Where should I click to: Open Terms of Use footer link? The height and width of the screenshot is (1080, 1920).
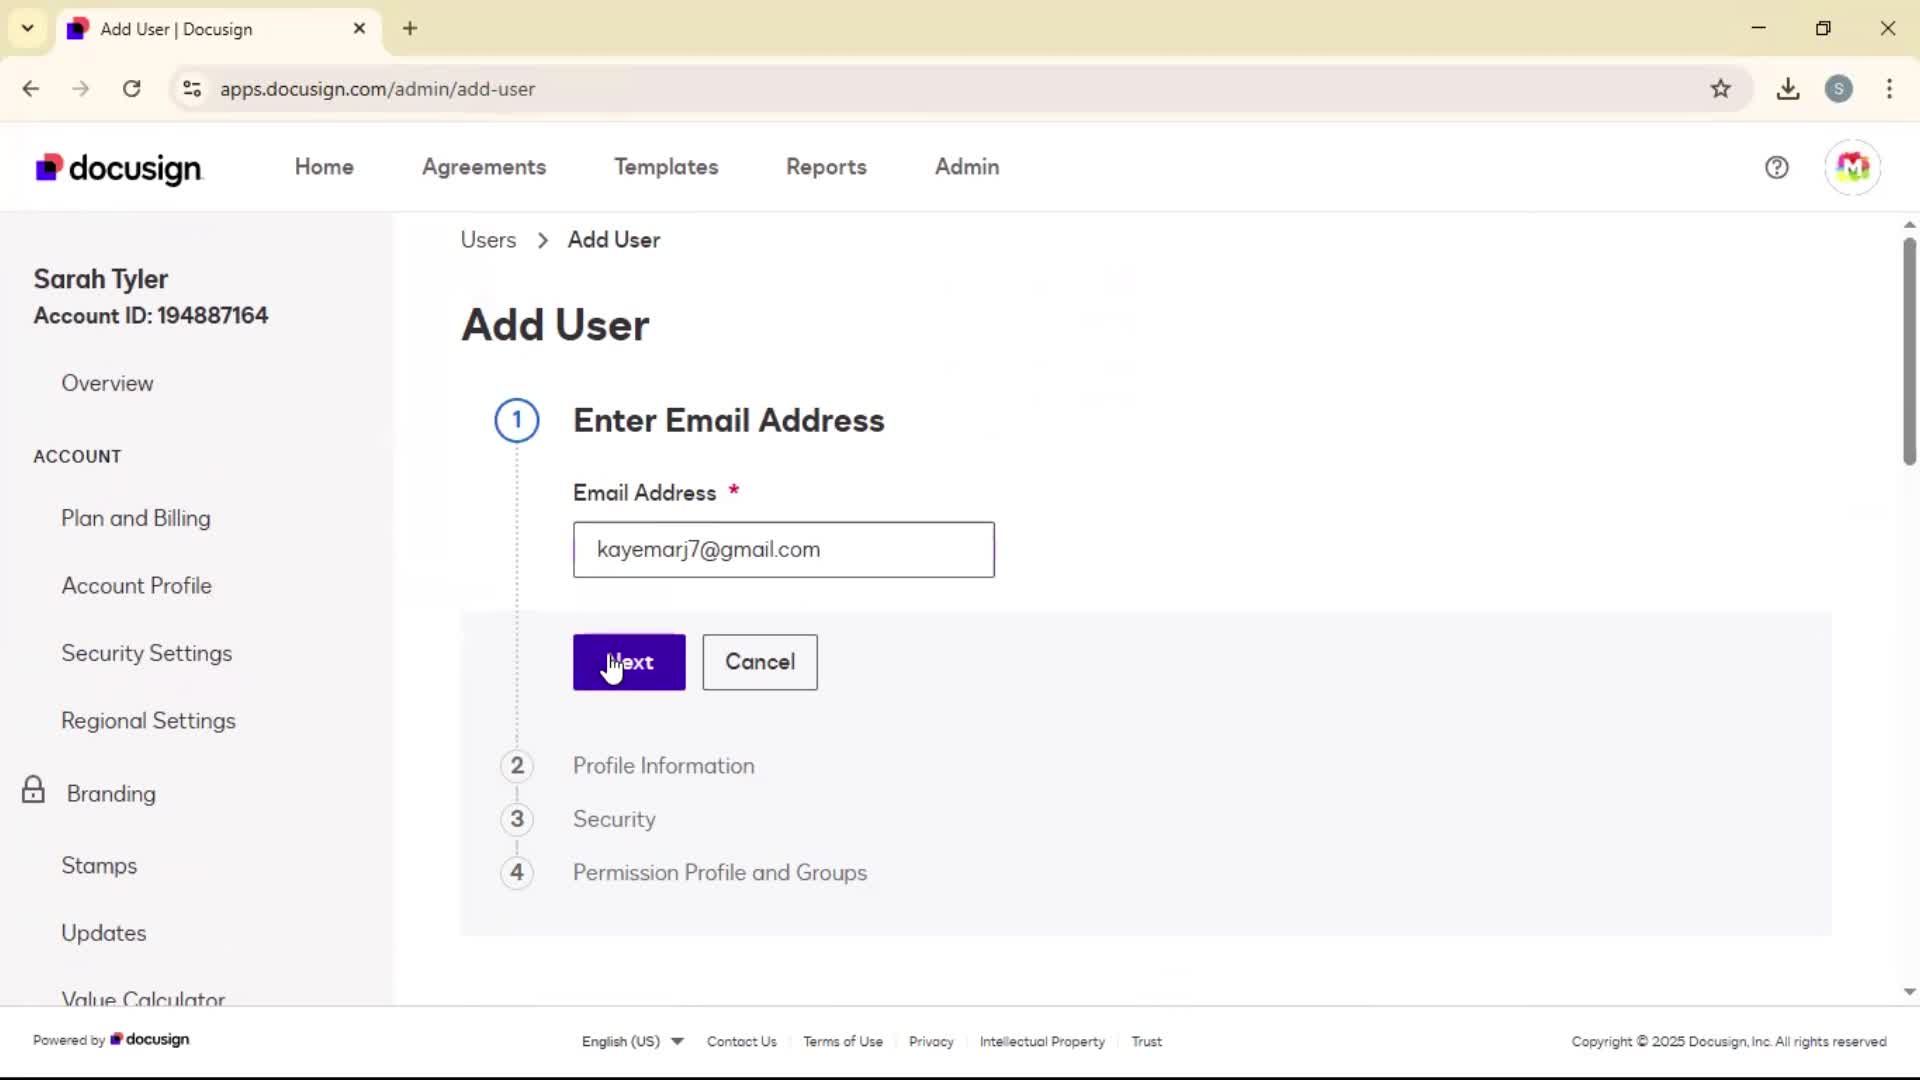tap(842, 1041)
